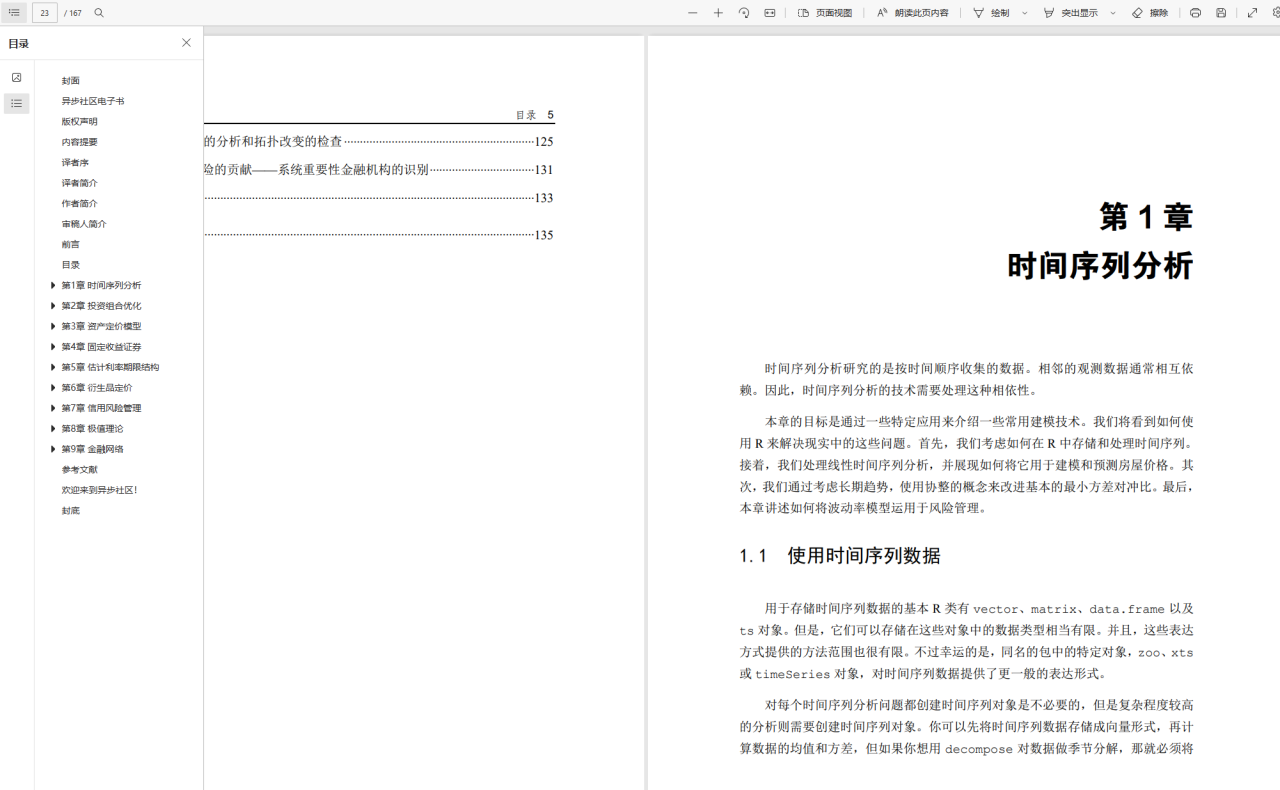Open the 突出显示 highlight color dropdown

tap(1113, 12)
